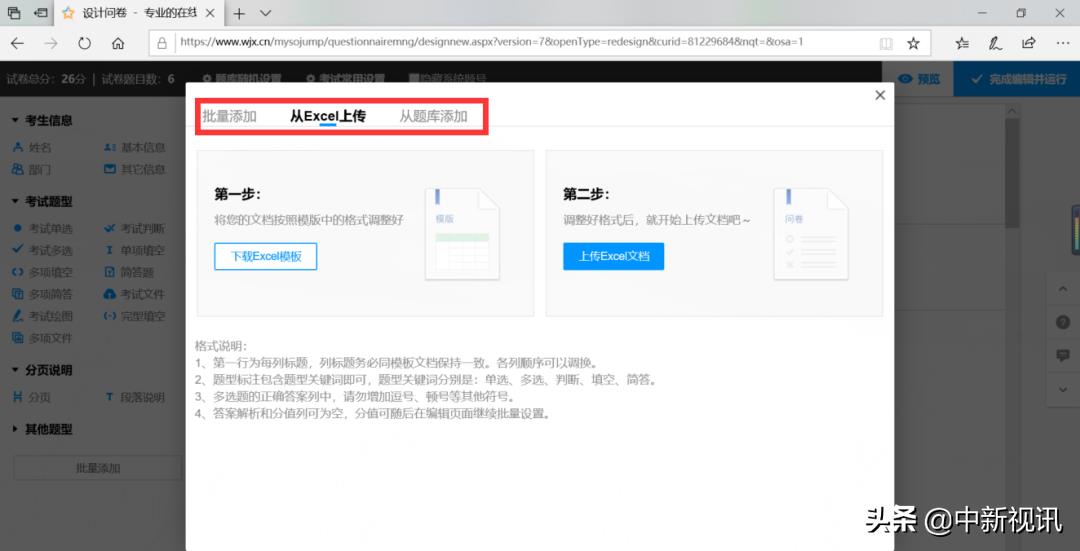Open reading view icon in address bar
1080x551 pixels.
(x=885, y=44)
